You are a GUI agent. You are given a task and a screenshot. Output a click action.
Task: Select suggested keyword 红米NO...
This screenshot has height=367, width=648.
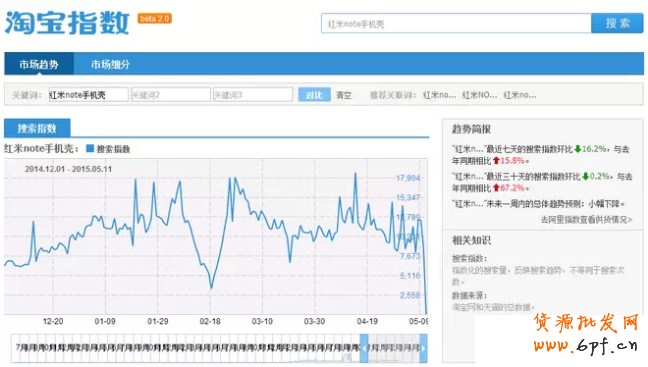[479, 95]
